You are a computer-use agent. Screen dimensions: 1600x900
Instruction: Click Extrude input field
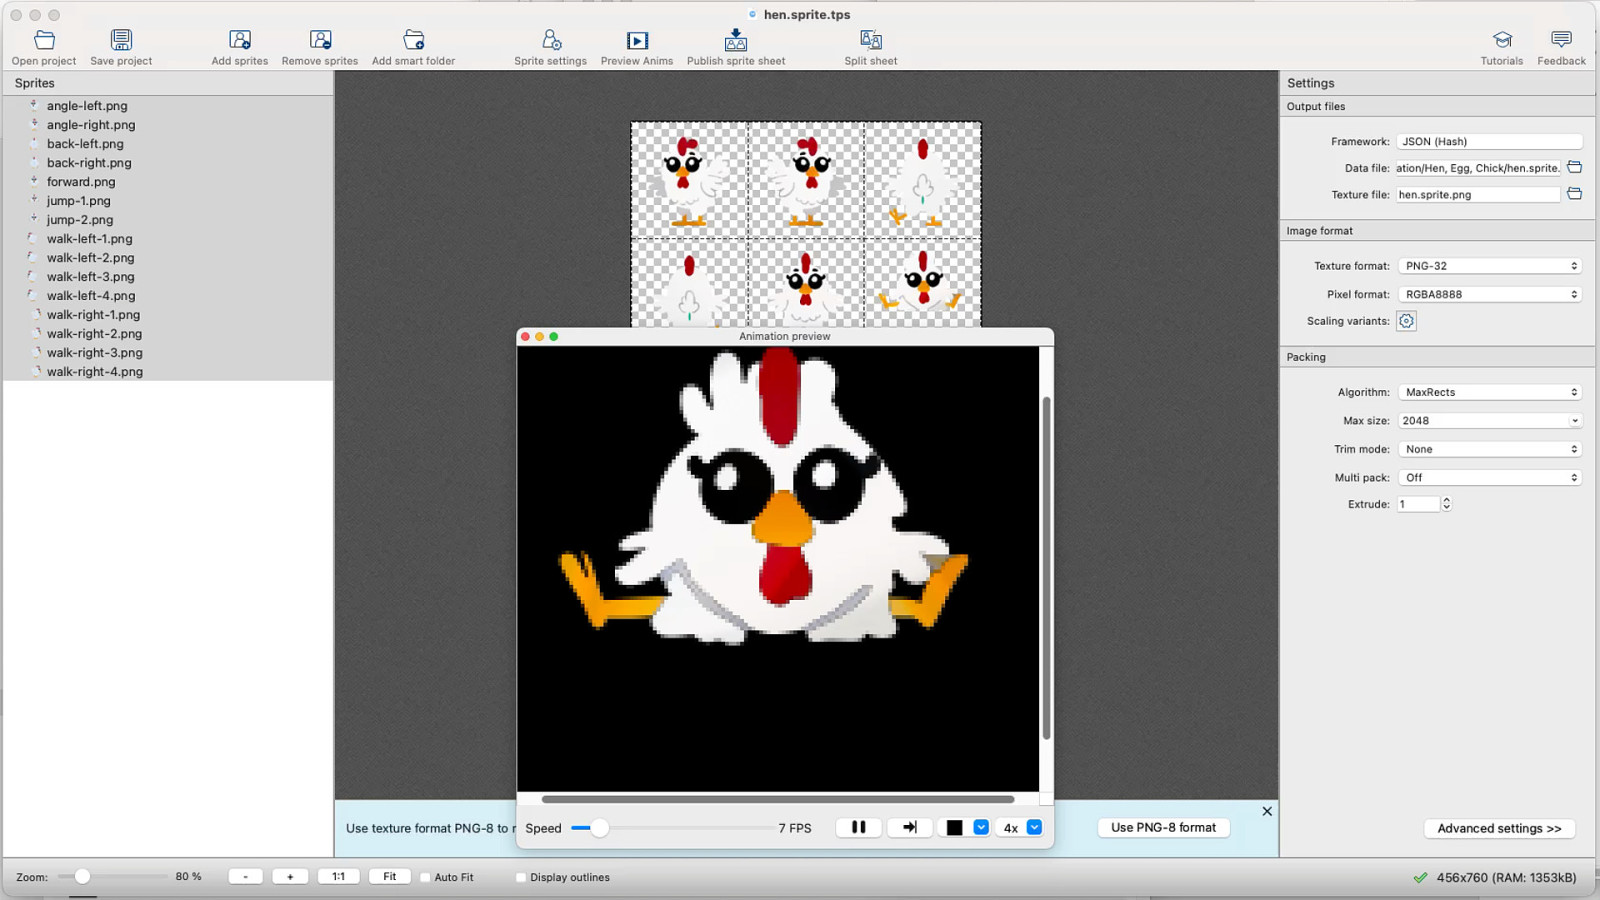coord(1418,504)
